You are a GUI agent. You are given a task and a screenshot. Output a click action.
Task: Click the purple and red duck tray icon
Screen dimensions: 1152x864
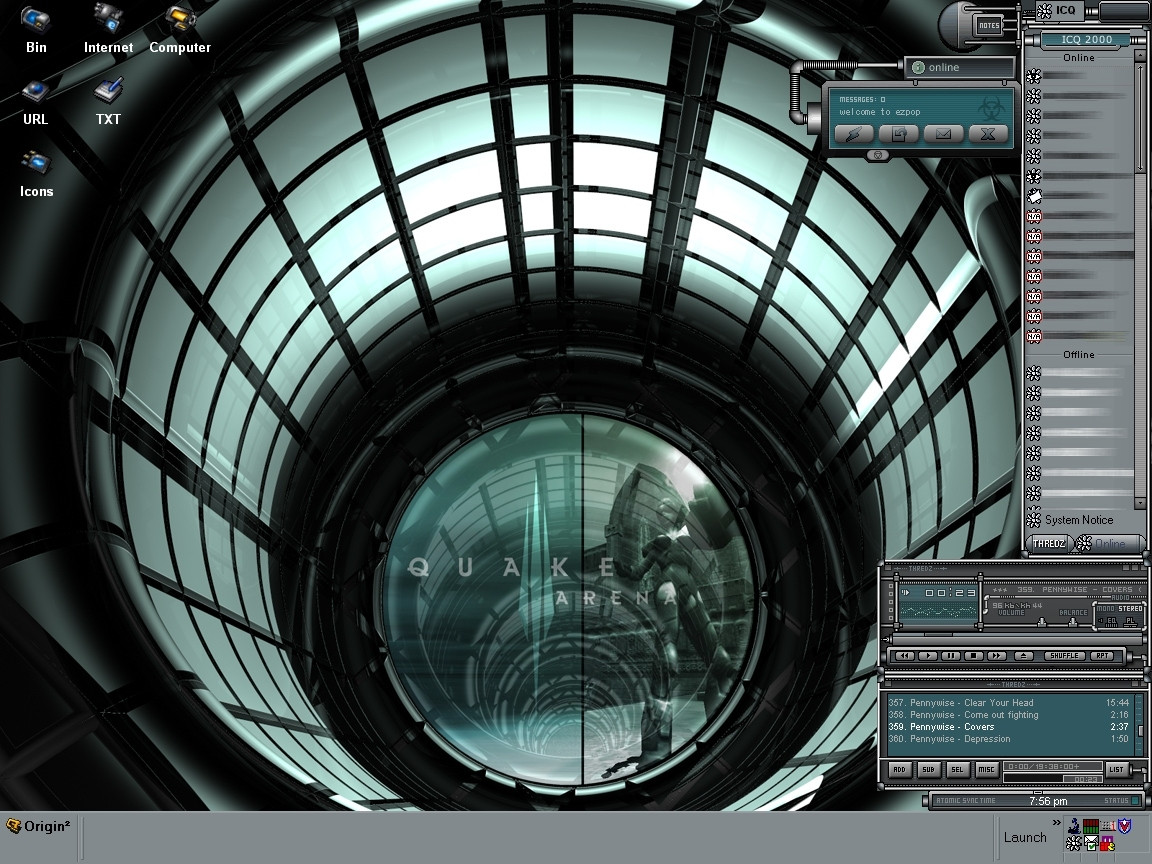tap(1107, 843)
